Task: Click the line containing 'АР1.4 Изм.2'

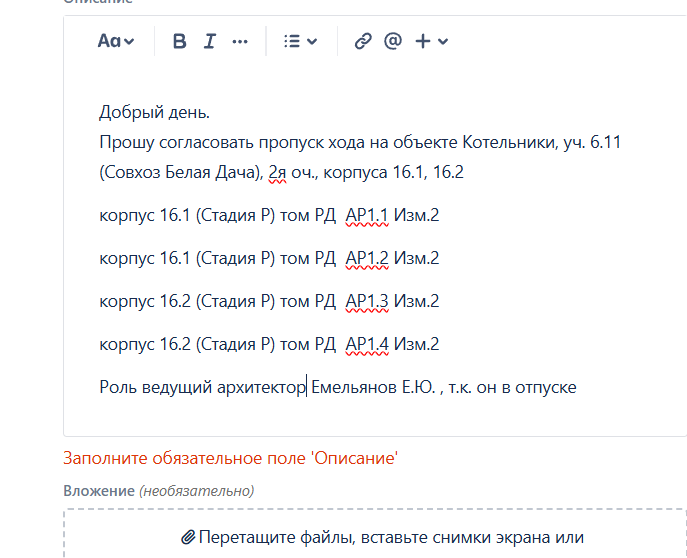Action: coord(269,344)
